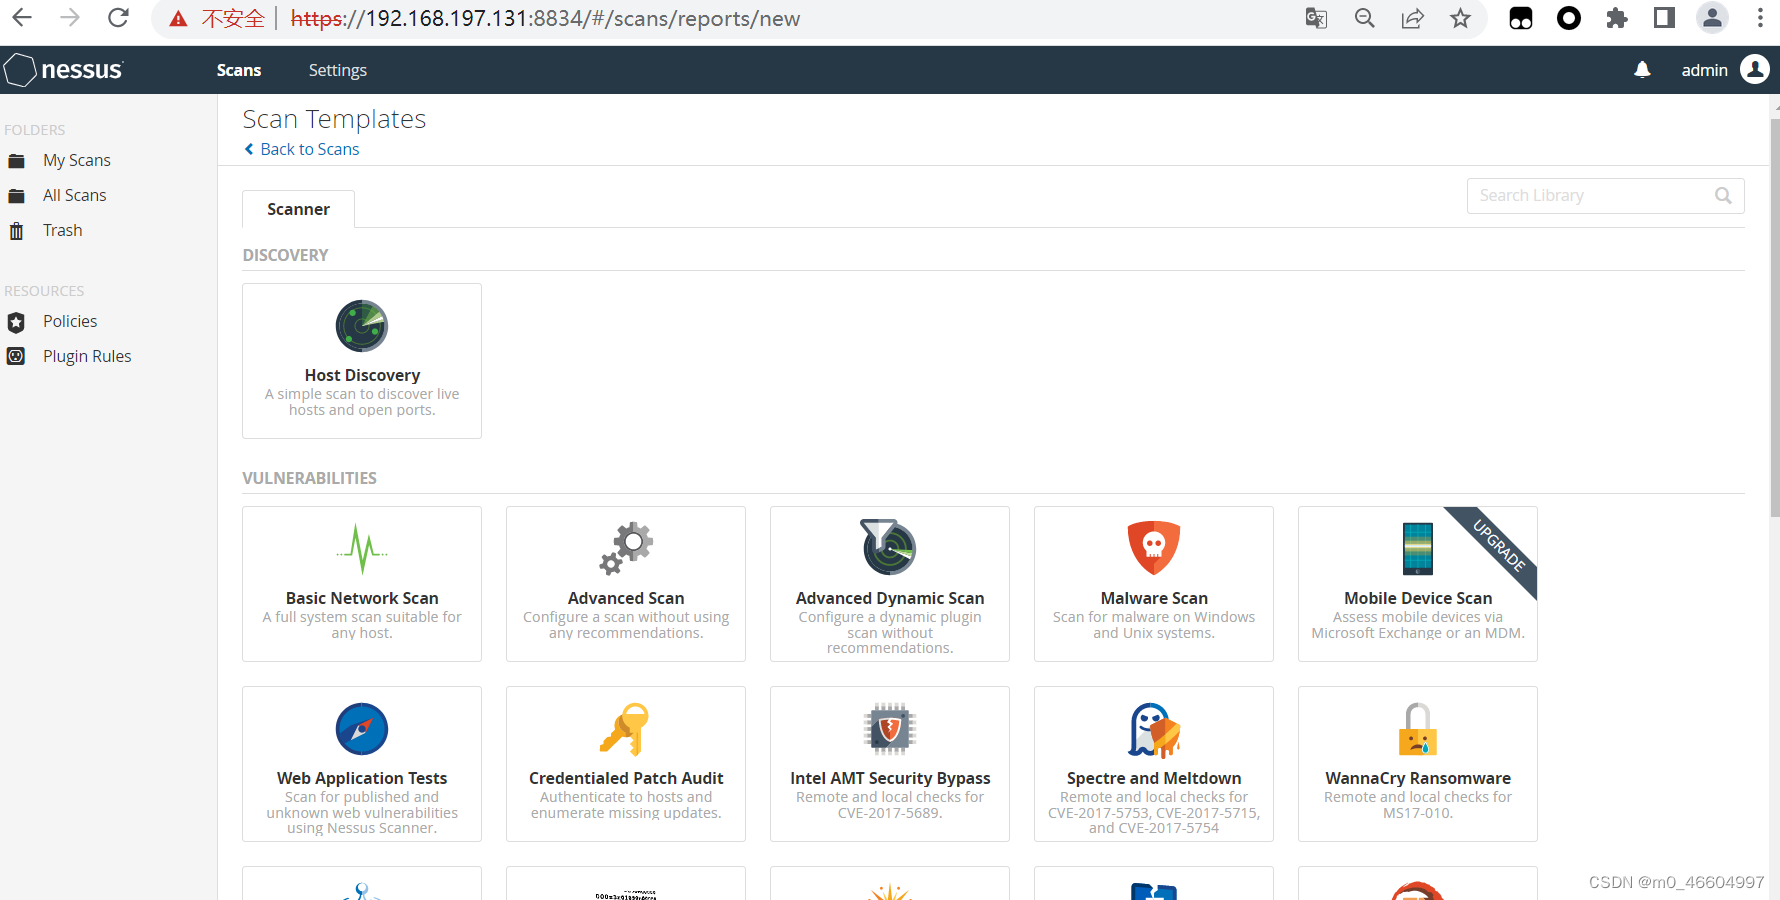The height and width of the screenshot is (900, 1780).
Task: Click the WannaCry Ransomware padlock icon
Action: 1418,729
